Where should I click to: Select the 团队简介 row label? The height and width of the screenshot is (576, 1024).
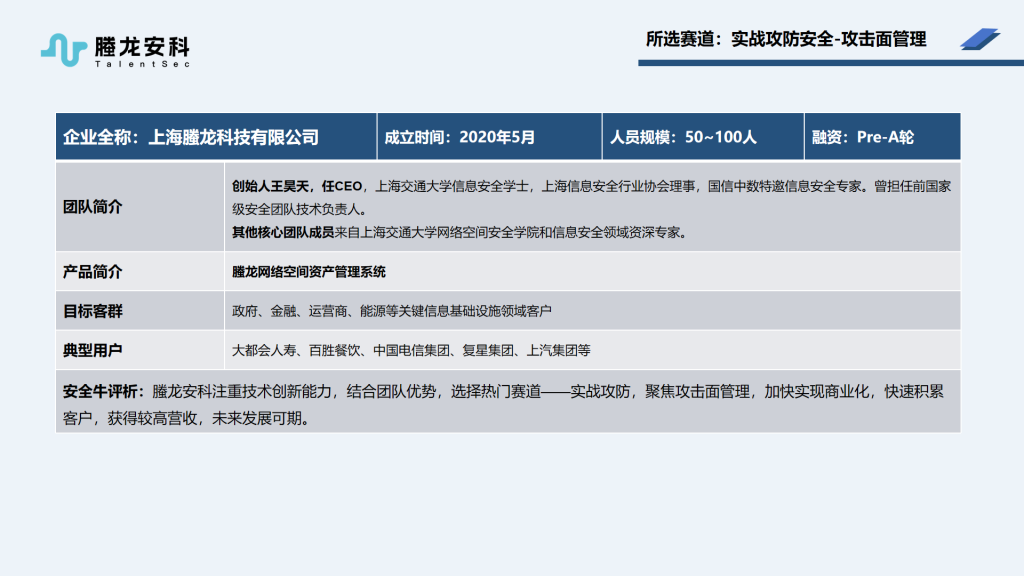click(x=93, y=207)
